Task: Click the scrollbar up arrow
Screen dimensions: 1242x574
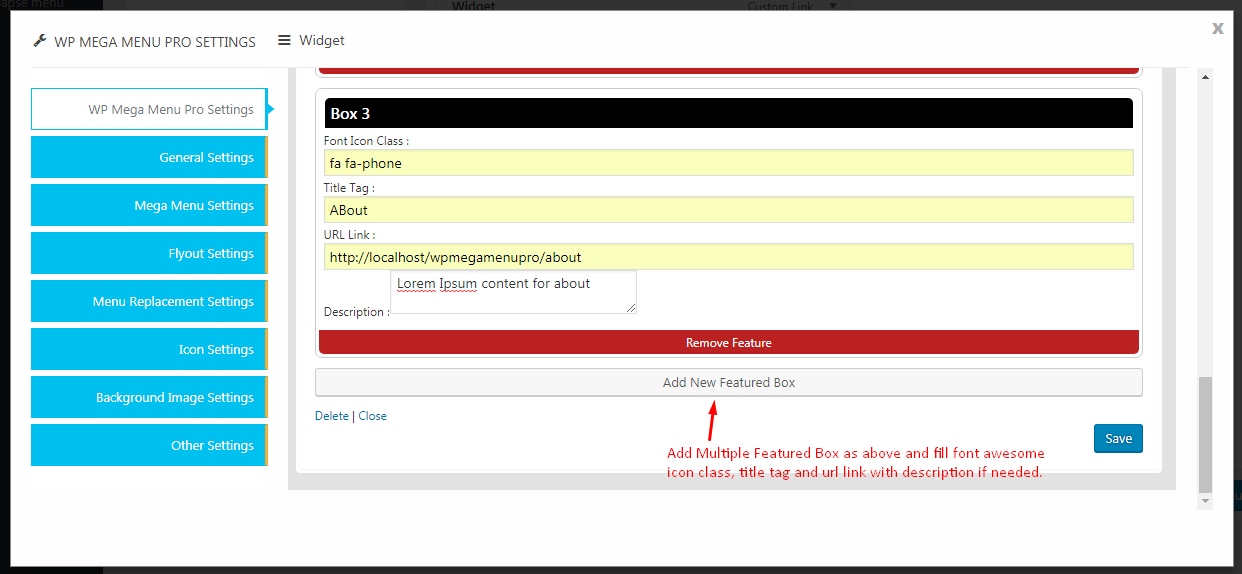Action: pyautogui.click(x=1205, y=77)
